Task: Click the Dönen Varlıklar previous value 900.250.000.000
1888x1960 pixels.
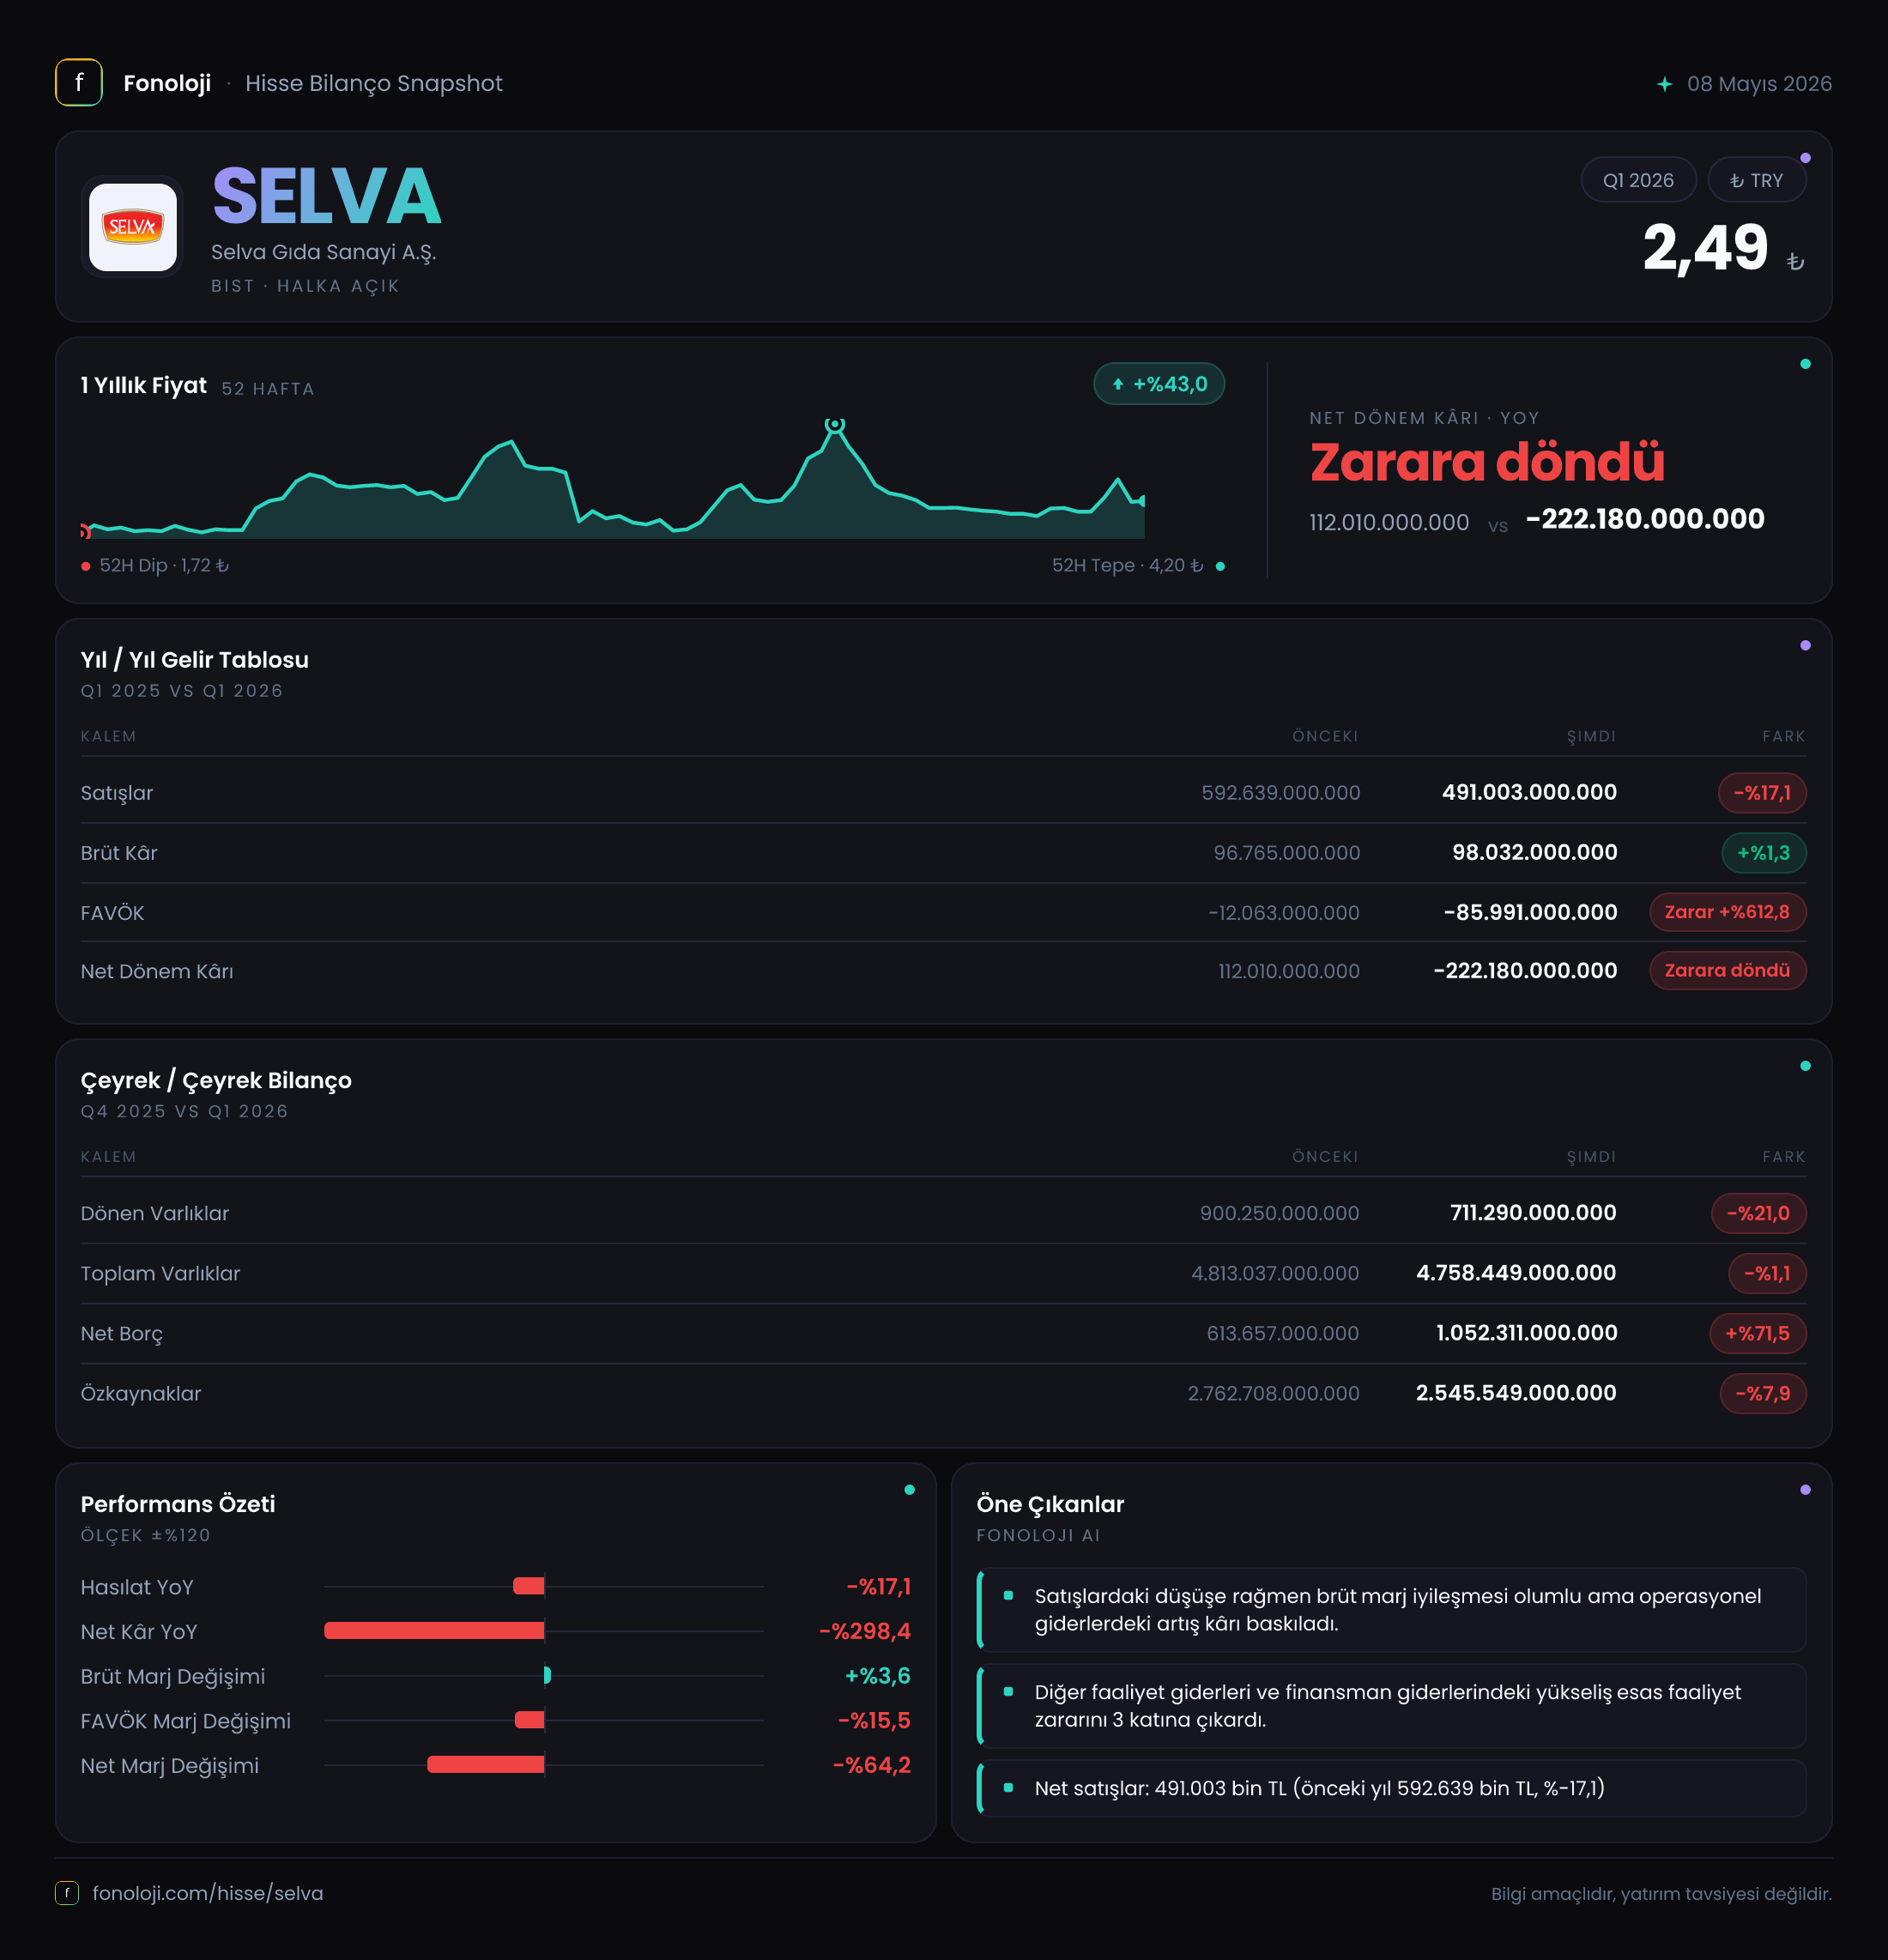Action: tap(1279, 1213)
